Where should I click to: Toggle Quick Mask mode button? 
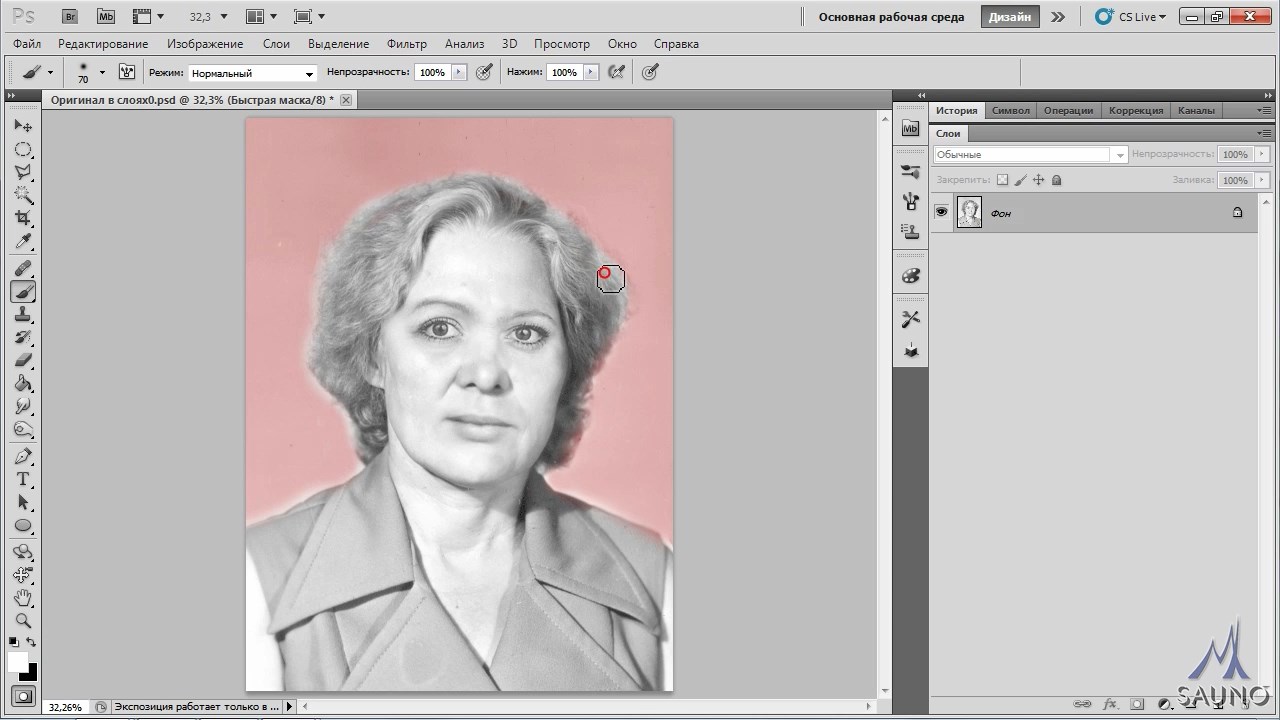pyautogui.click(x=23, y=696)
